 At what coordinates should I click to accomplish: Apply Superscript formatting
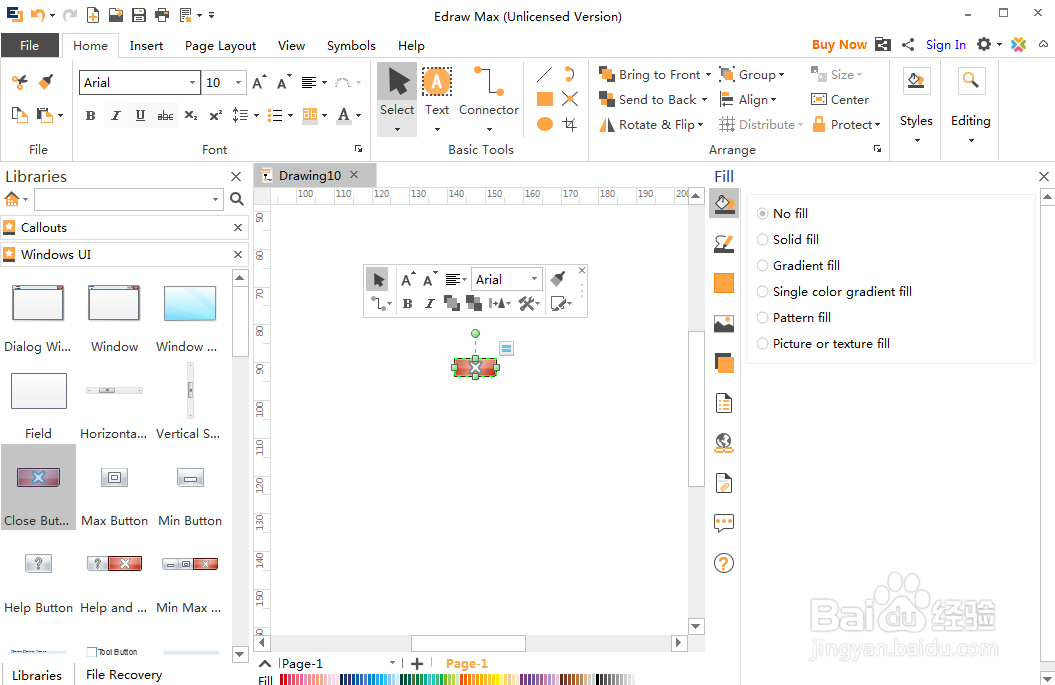click(x=215, y=116)
